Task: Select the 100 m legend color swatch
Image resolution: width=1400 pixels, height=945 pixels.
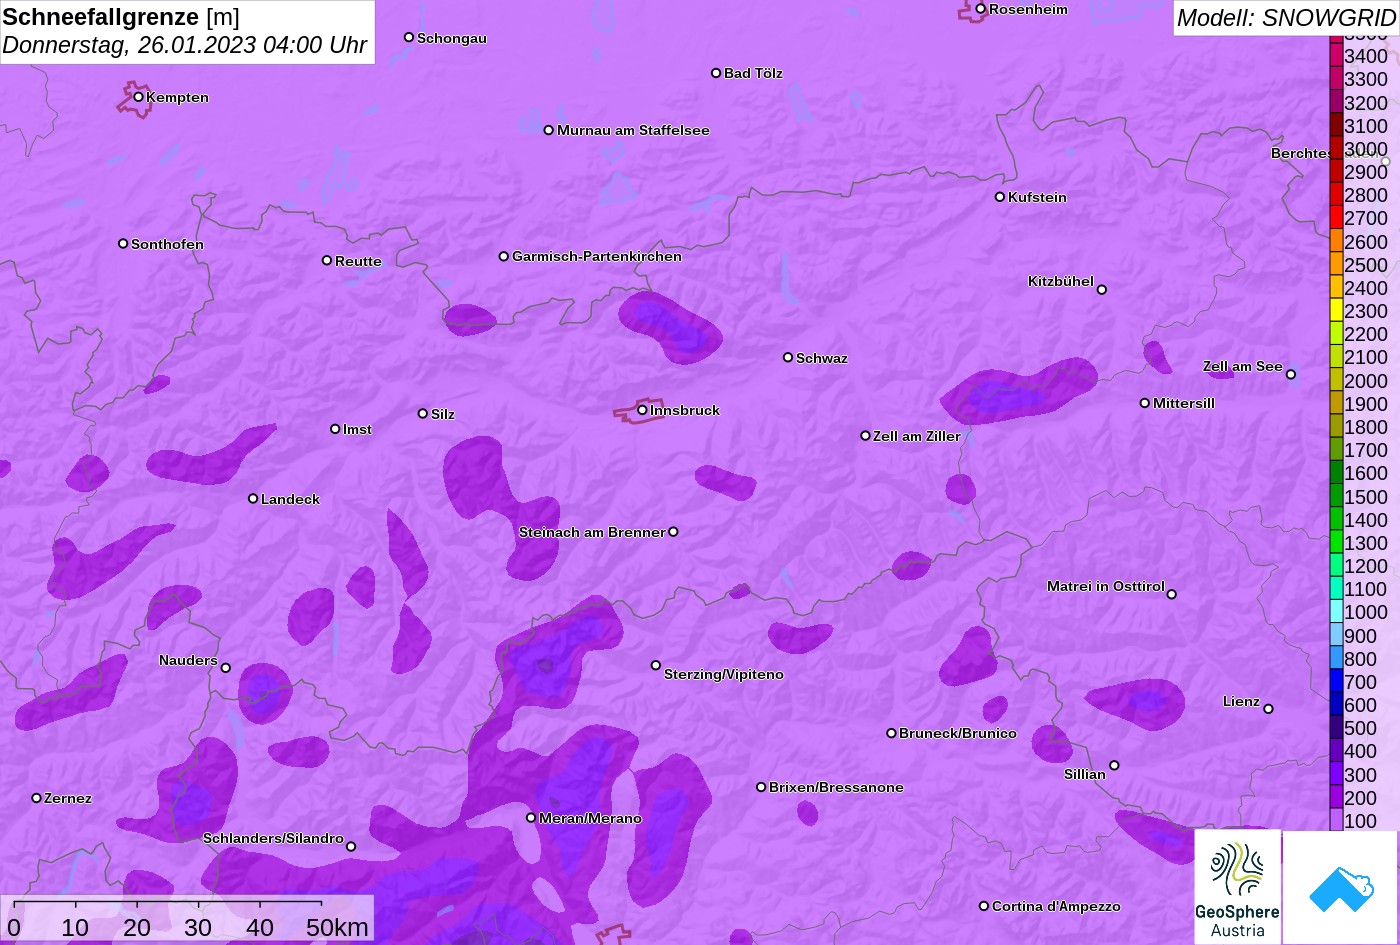Action: tap(1336, 821)
